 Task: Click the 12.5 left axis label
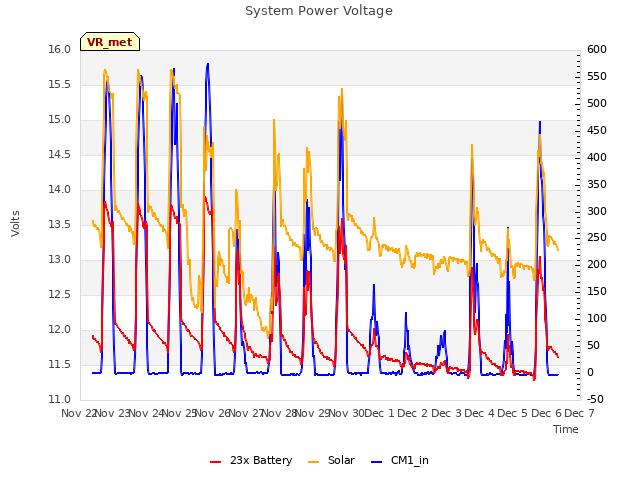click(x=60, y=294)
